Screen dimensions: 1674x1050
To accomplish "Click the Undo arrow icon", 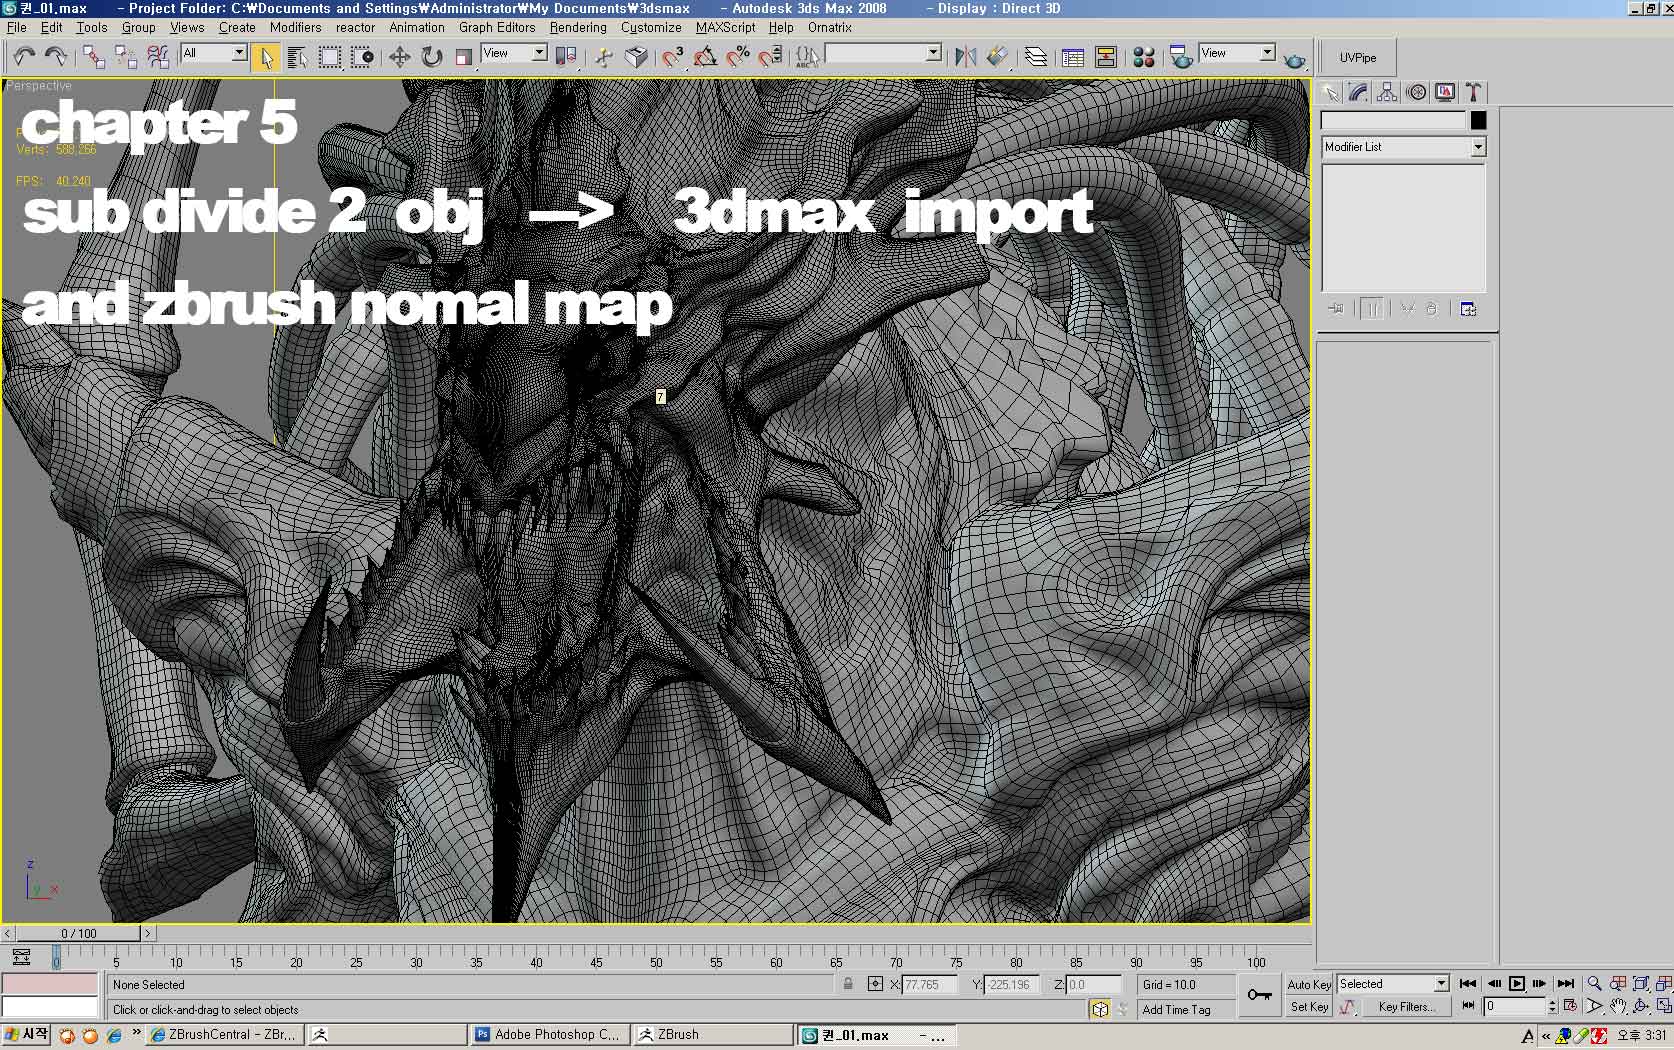I will pos(24,57).
